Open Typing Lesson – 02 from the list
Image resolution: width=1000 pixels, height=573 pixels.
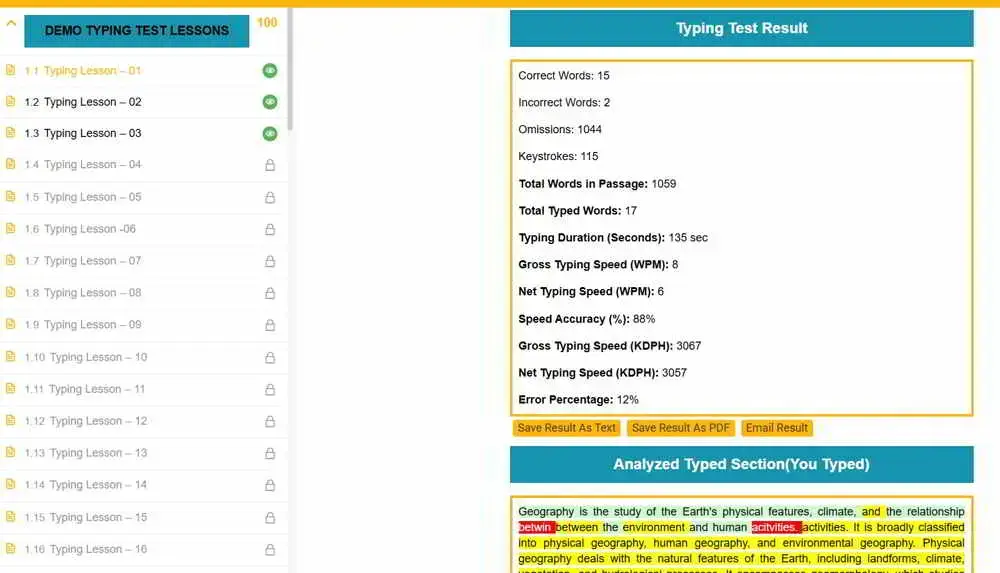(92, 102)
